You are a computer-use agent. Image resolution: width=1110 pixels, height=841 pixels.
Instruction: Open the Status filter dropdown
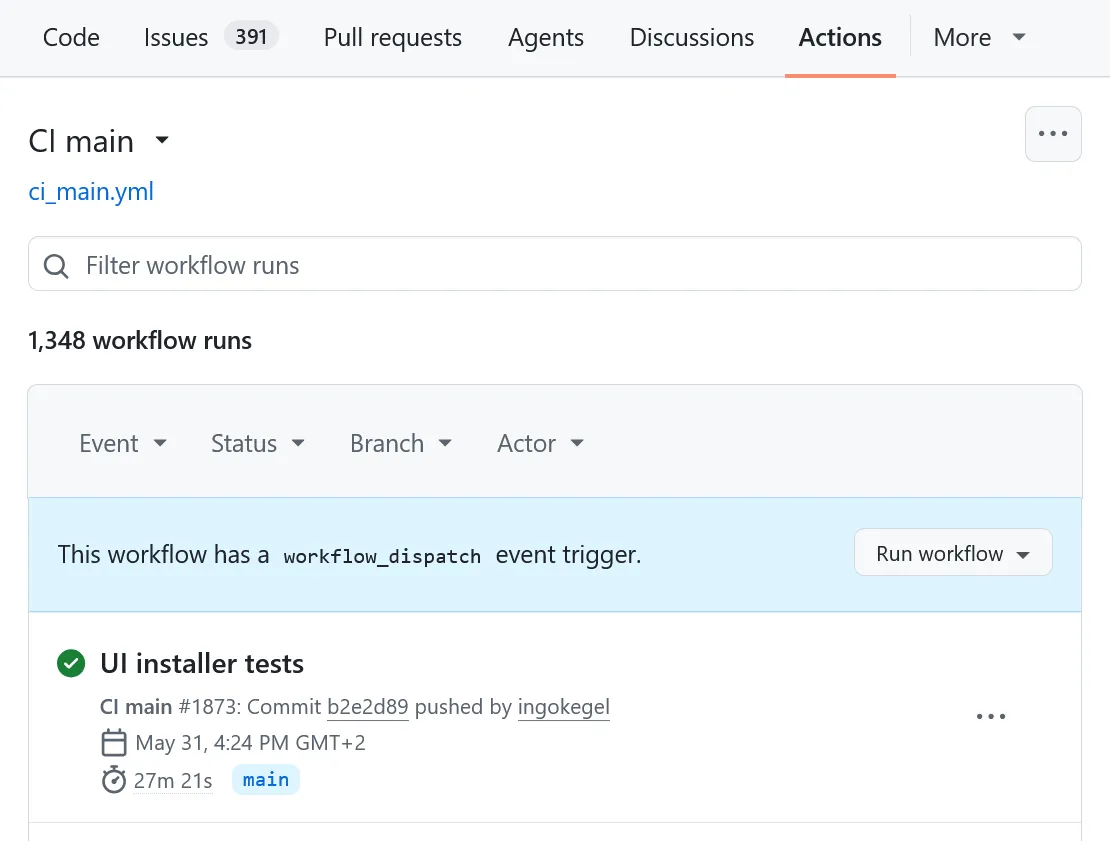[258, 444]
